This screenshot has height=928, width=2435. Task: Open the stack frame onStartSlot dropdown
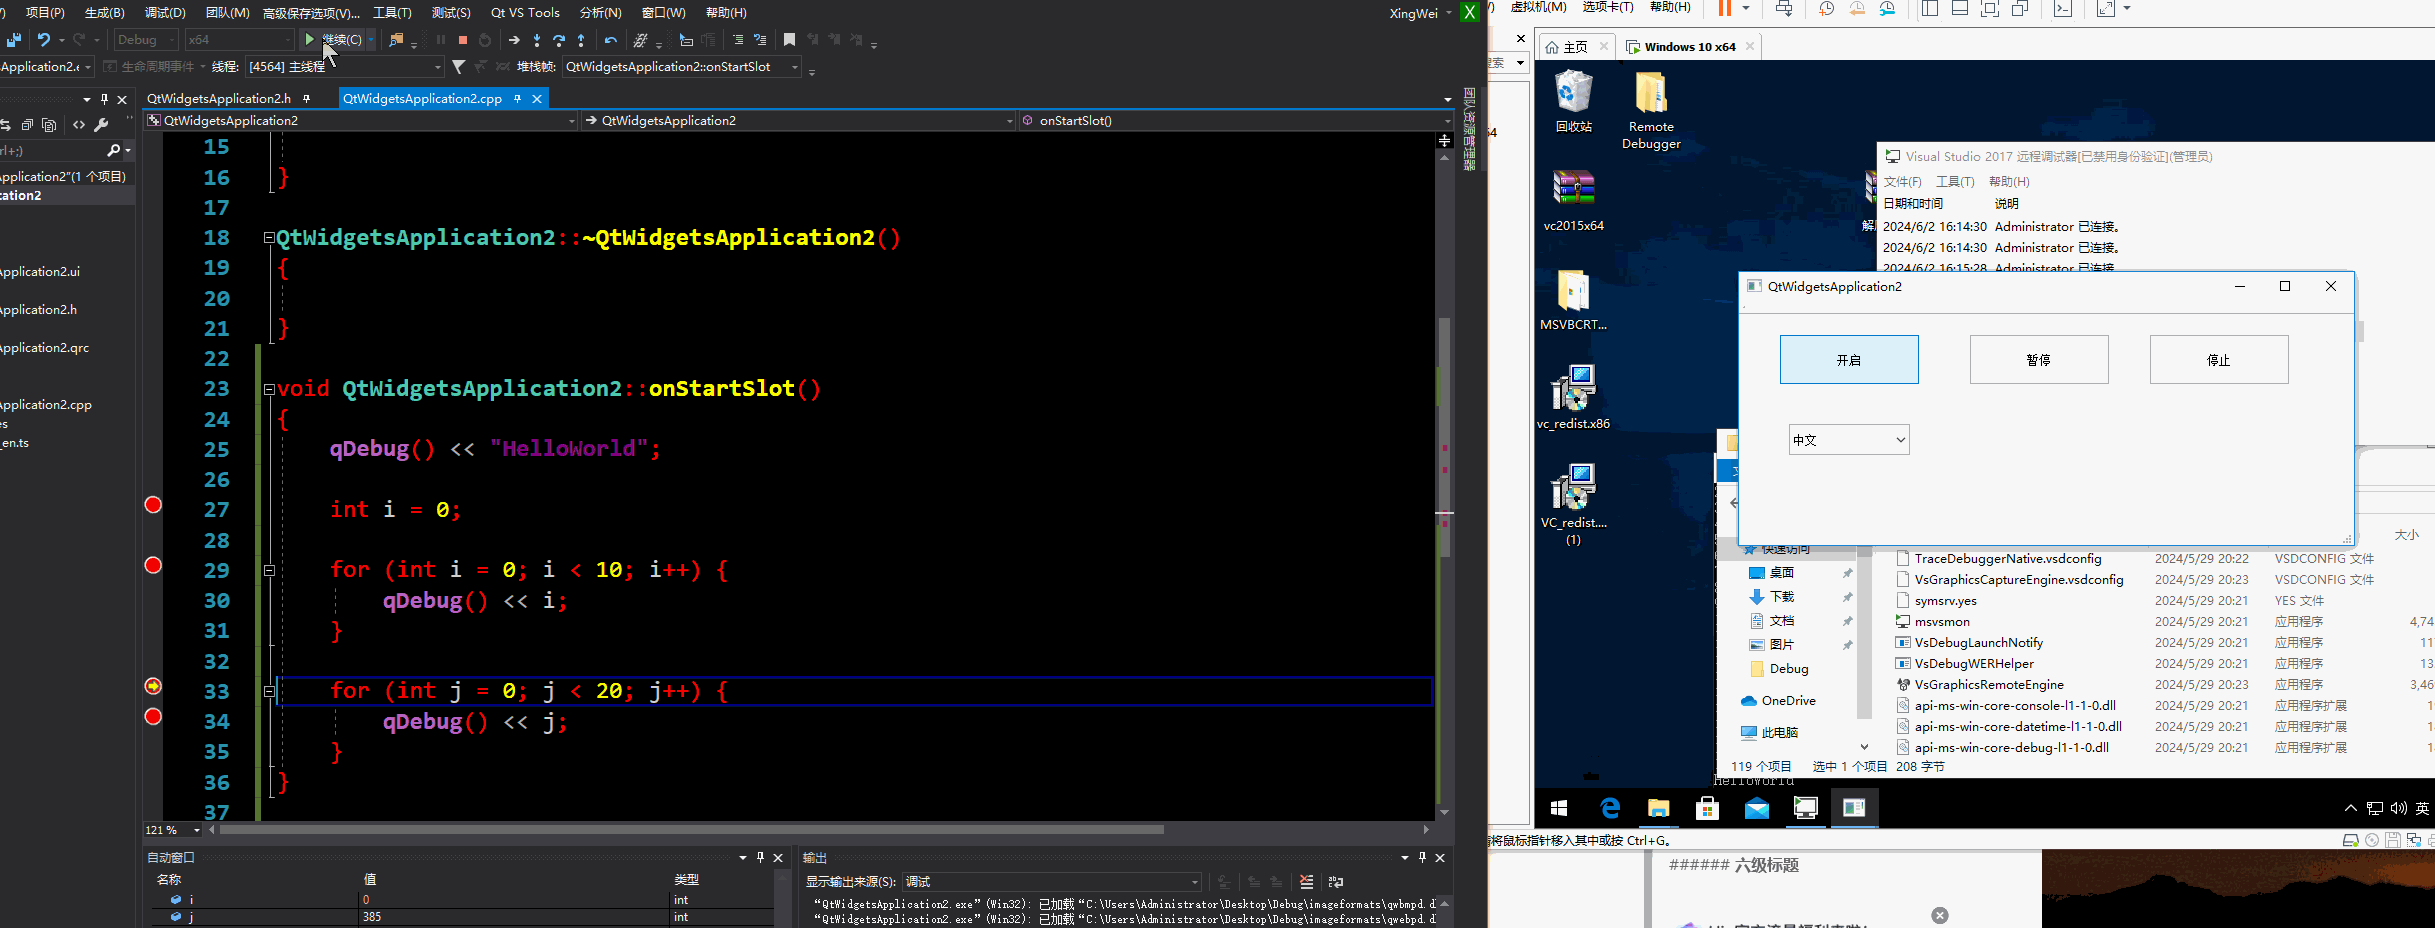tap(682, 67)
